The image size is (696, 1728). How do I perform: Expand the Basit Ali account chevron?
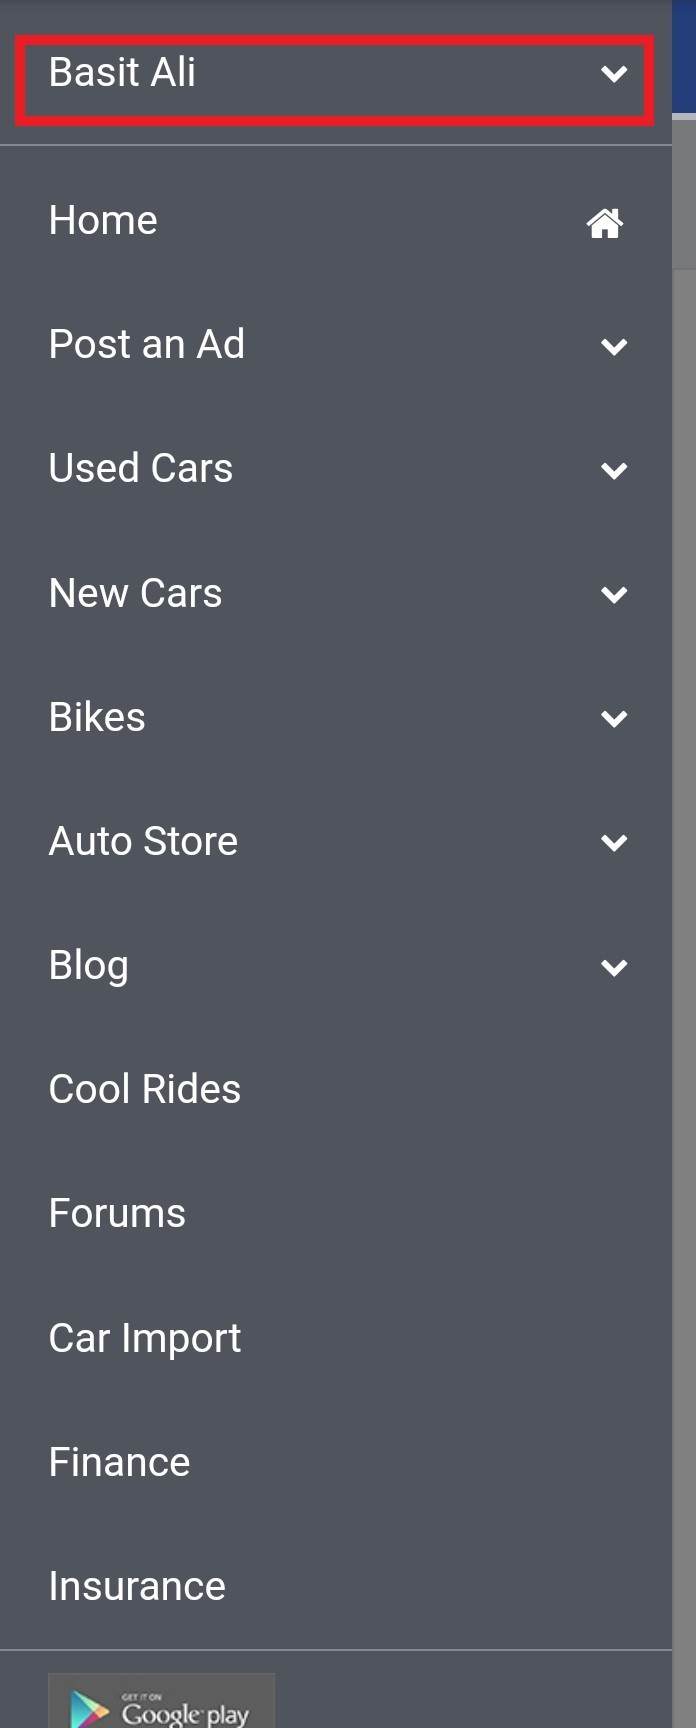coord(614,73)
